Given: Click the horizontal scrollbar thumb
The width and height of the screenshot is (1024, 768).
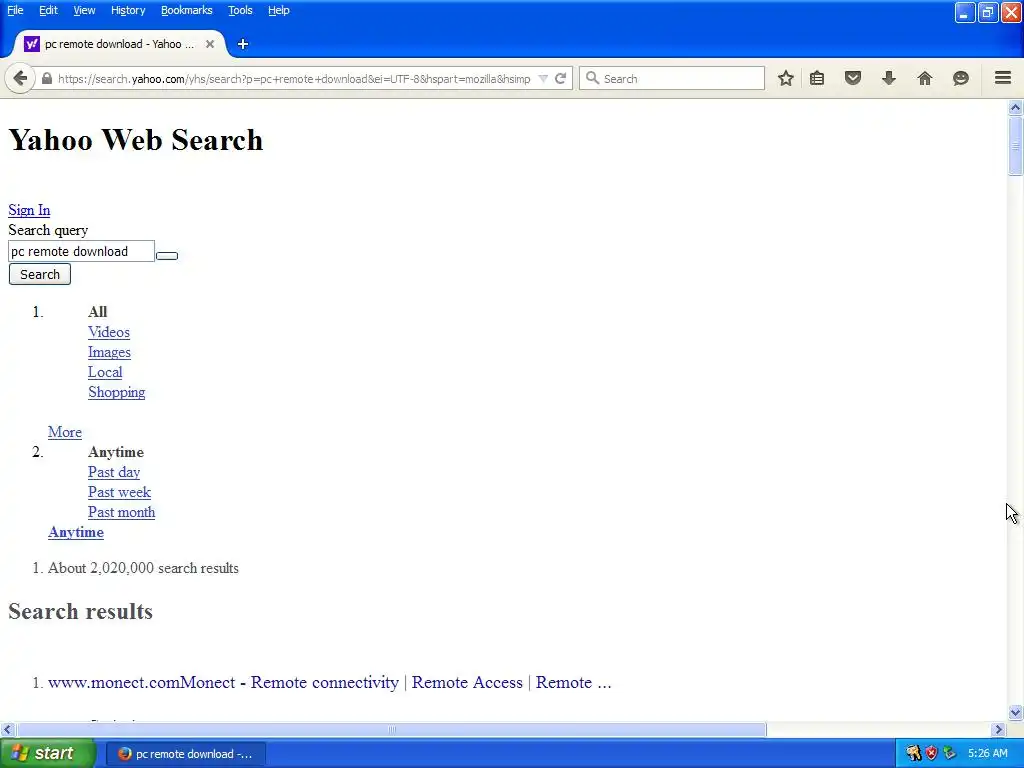Looking at the screenshot, I should click(x=392, y=729).
